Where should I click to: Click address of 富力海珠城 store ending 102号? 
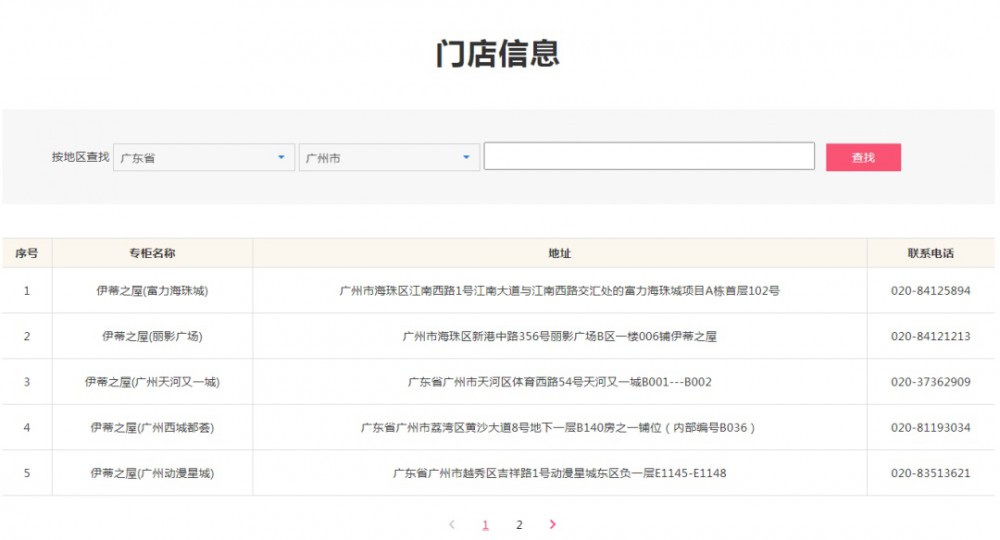click(x=559, y=291)
